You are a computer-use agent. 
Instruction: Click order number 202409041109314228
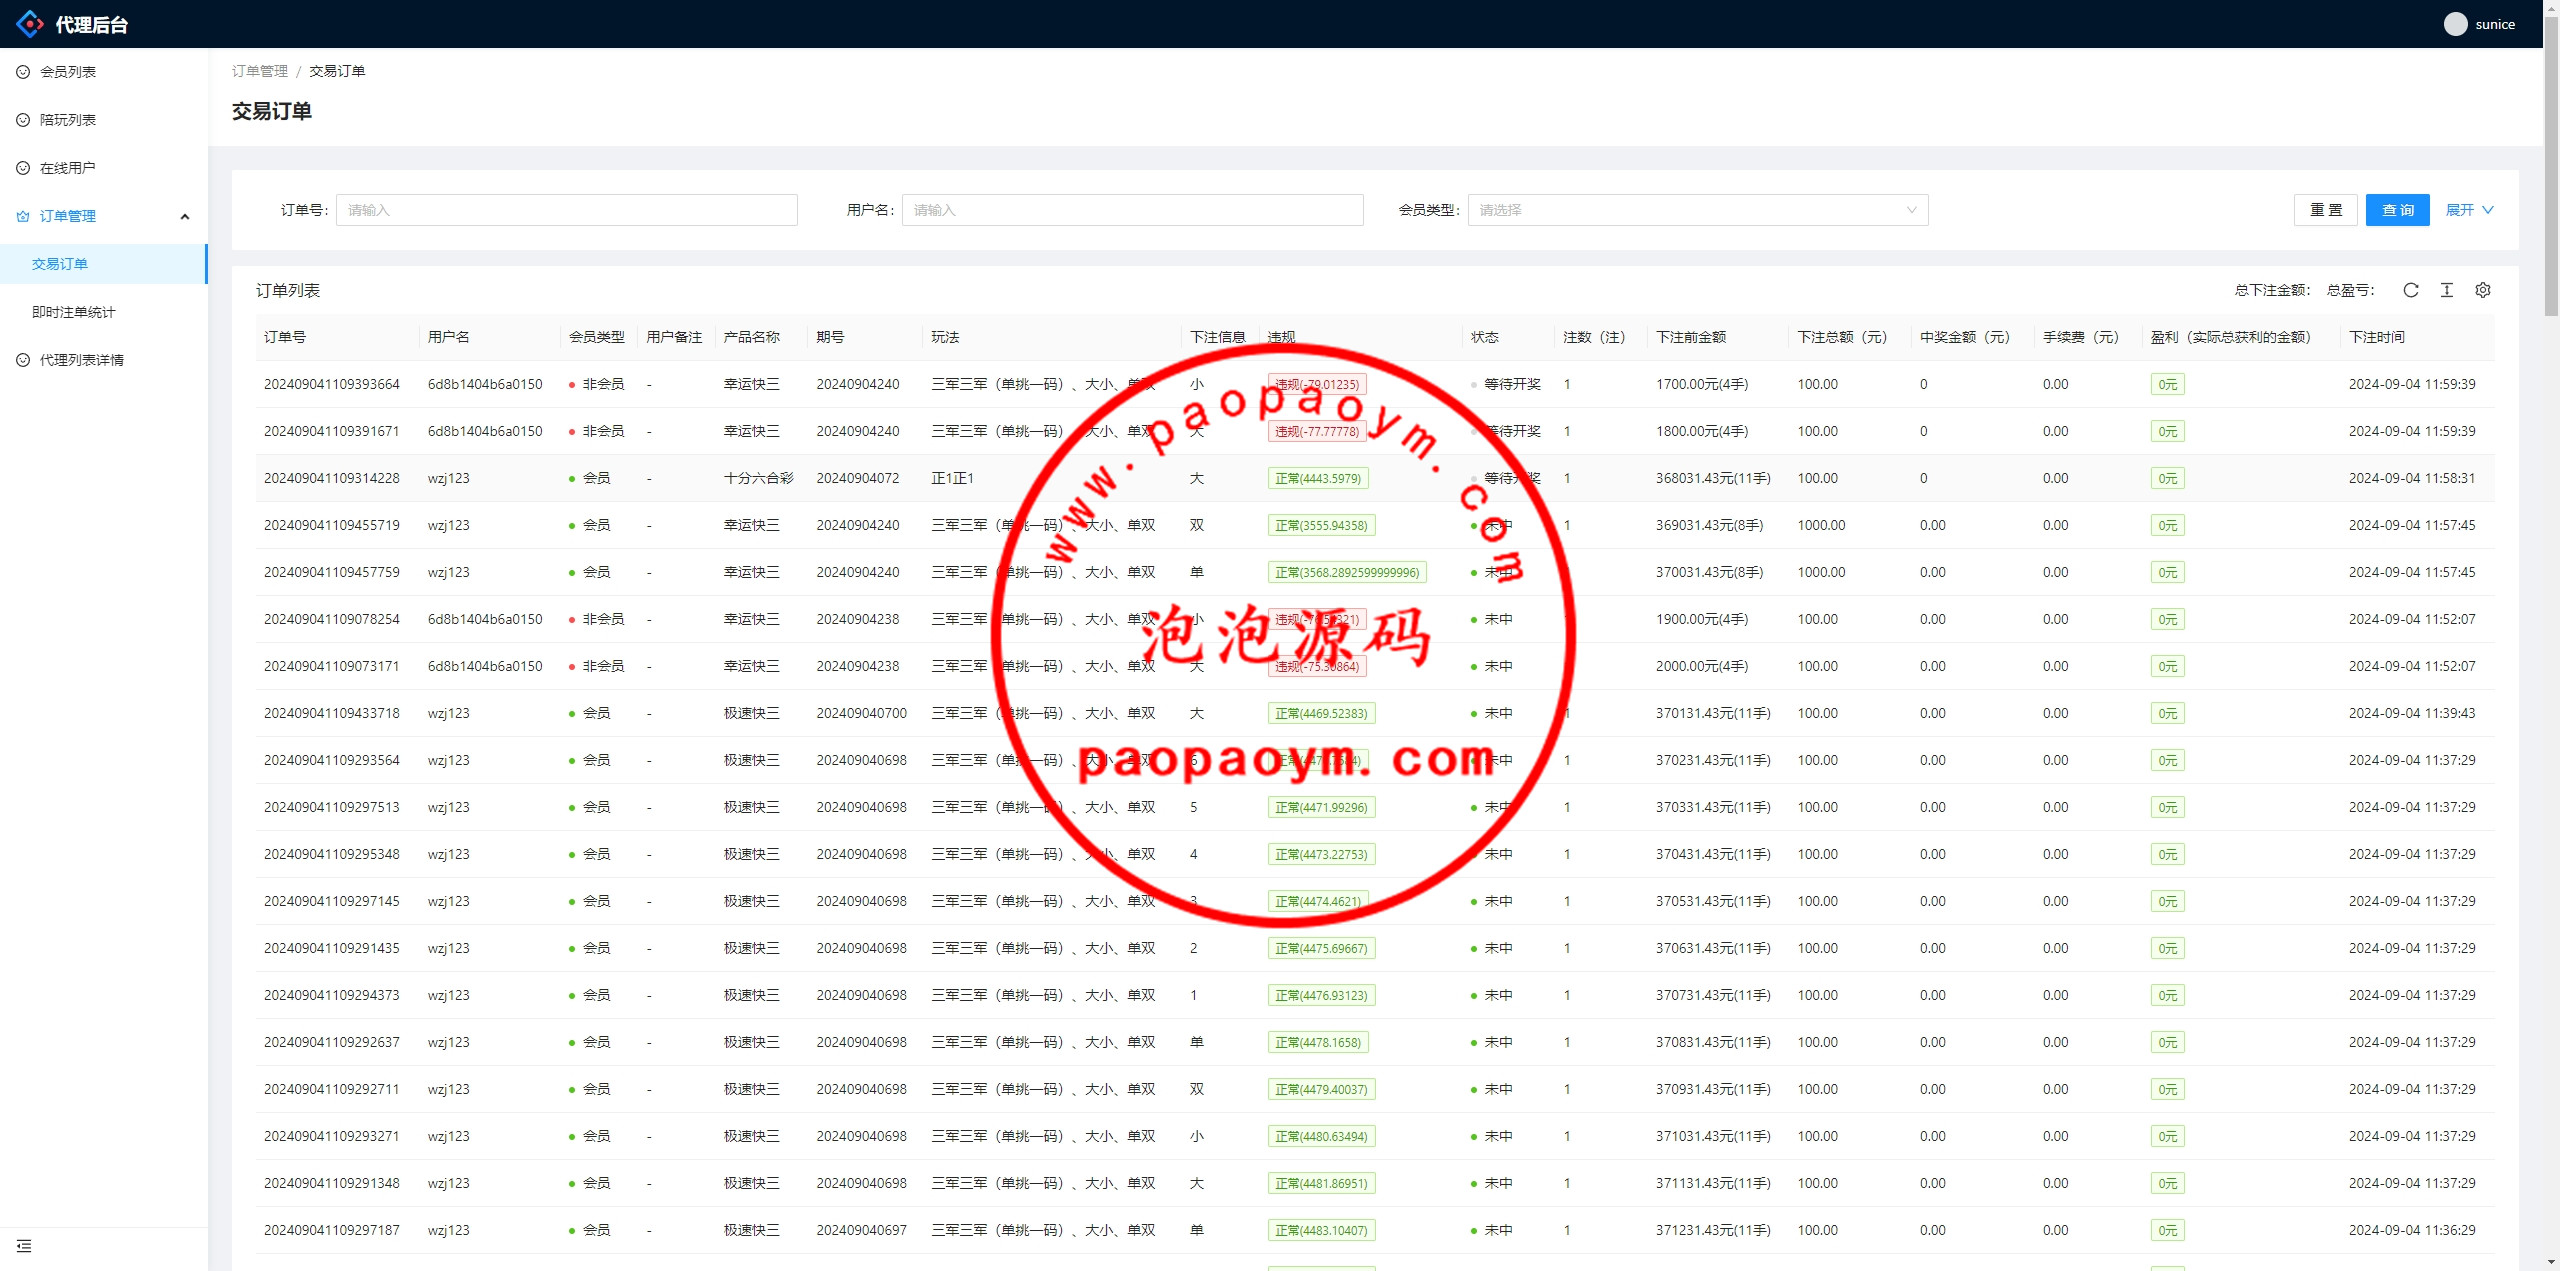[332, 478]
